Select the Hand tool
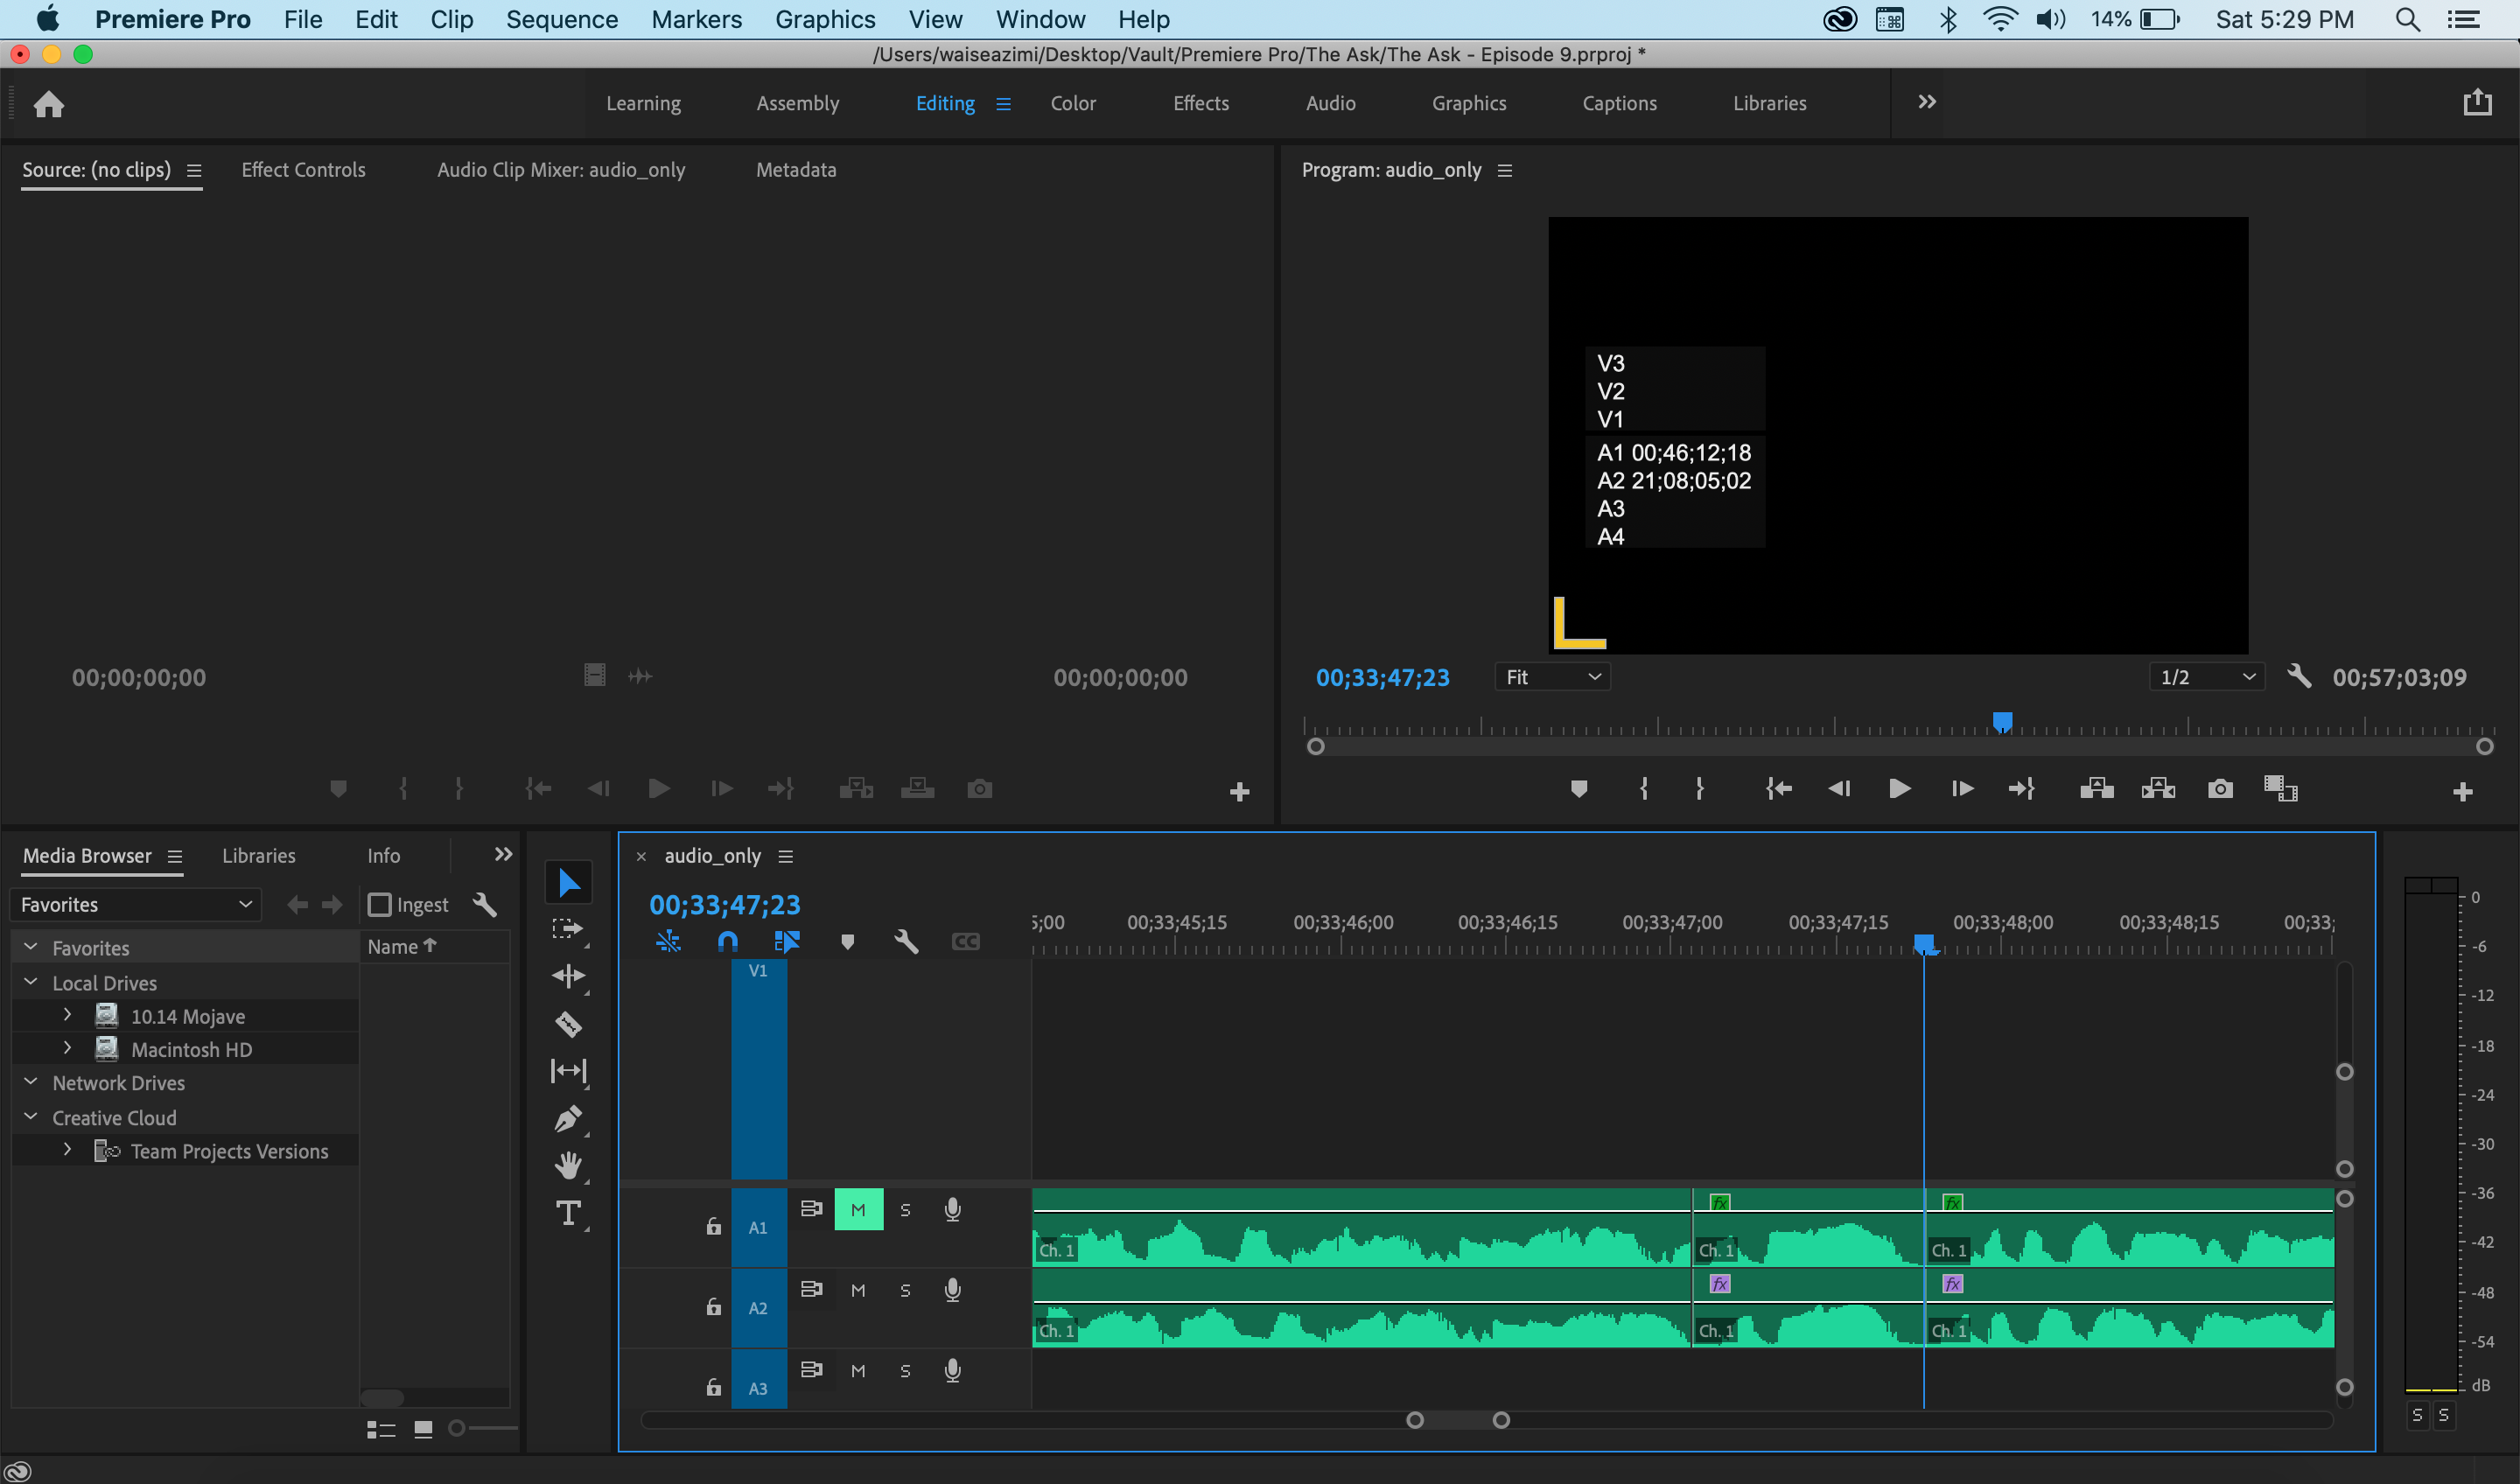The height and width of the screenshot is (1484, 2520). tap(568, 1165)
